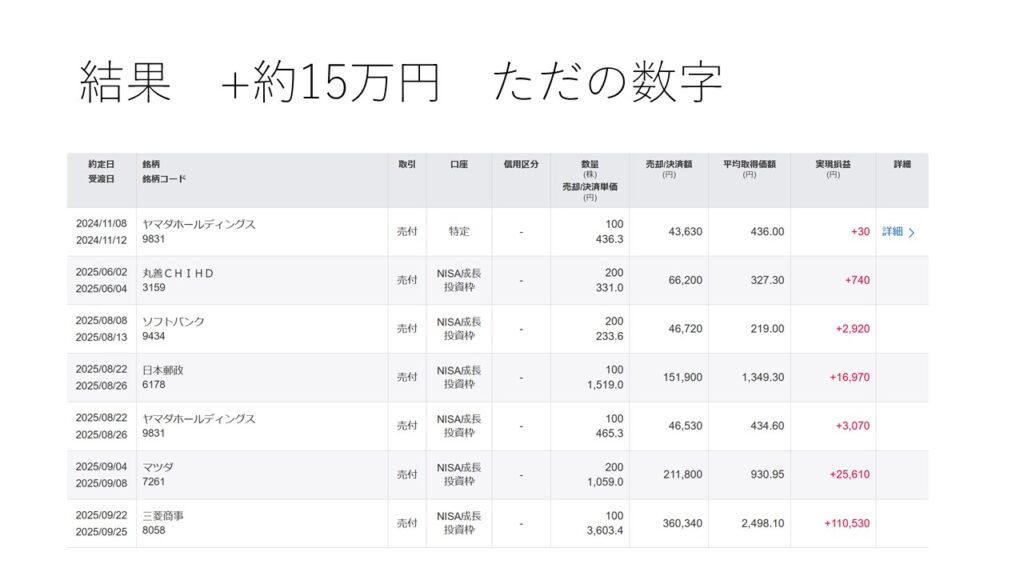Screen dimensions: 1024x576
Task: Select the 丸善ＣＨＩＨＤ stock name
Action: pyautogui.click(x=178, y=273)
